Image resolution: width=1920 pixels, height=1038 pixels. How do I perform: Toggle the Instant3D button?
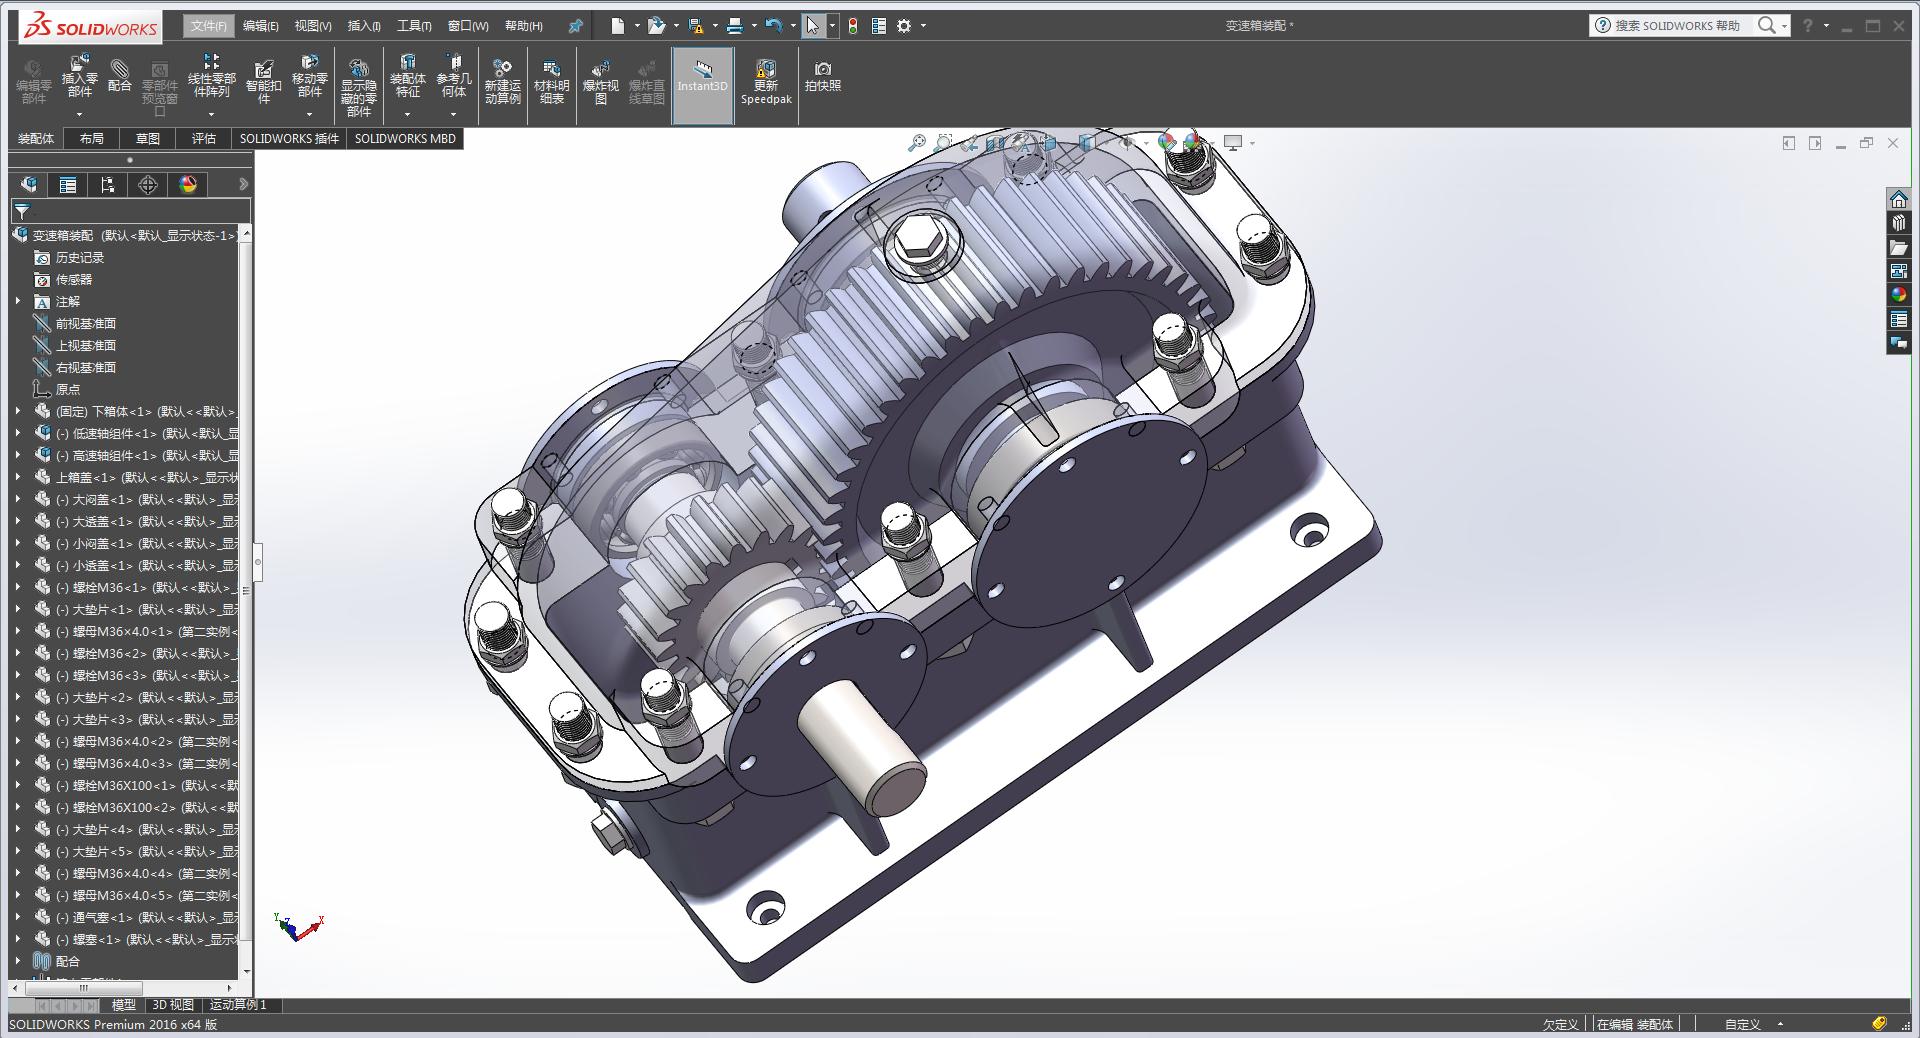pyautogui.click(x=702, y=76)
